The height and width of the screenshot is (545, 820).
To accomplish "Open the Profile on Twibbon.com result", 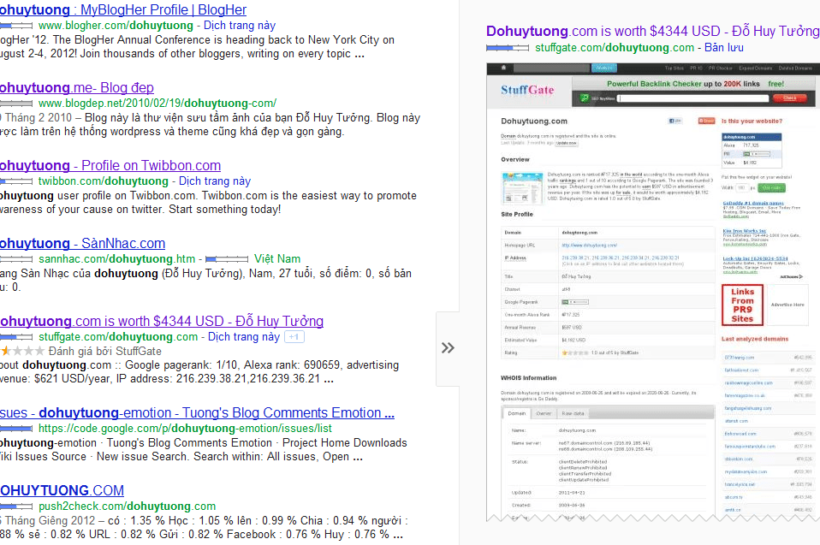I will click(110, 166).
